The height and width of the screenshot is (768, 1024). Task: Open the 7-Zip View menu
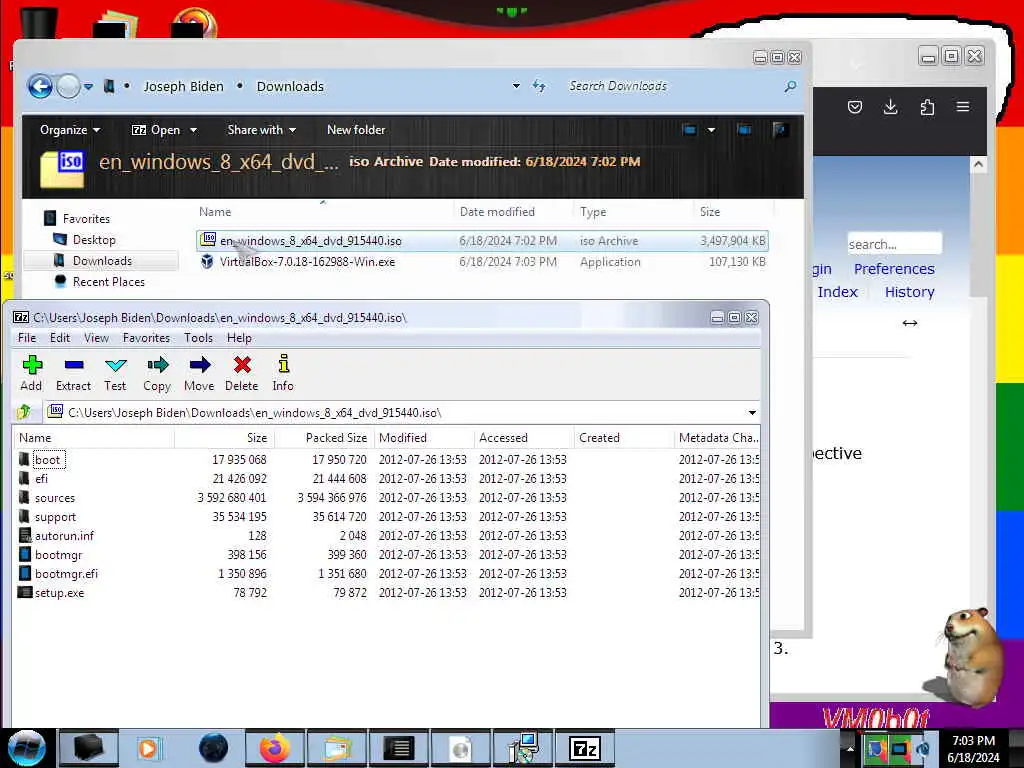point(96,338)
